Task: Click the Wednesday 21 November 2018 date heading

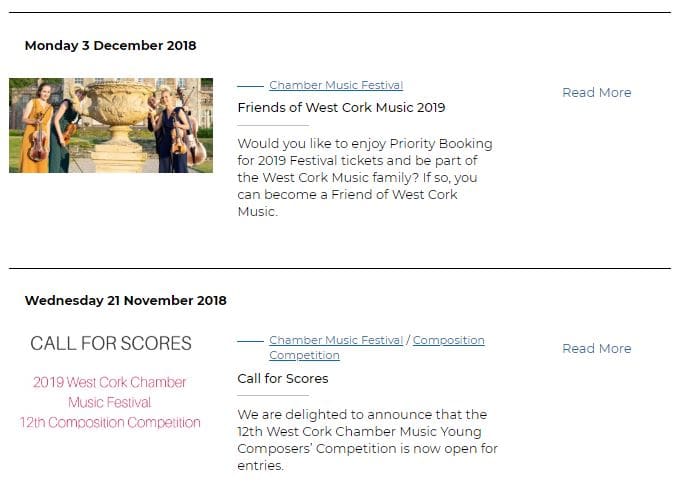Action: (126, 300)
